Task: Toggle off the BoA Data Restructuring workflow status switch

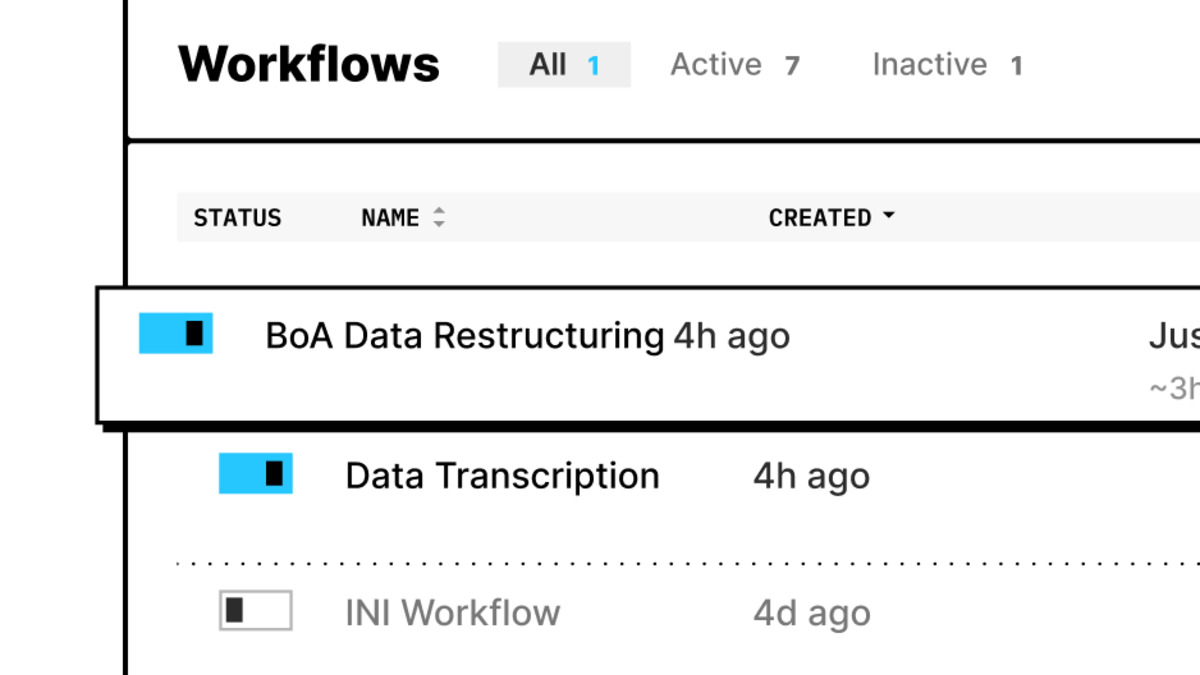Action: coord(176,333)
